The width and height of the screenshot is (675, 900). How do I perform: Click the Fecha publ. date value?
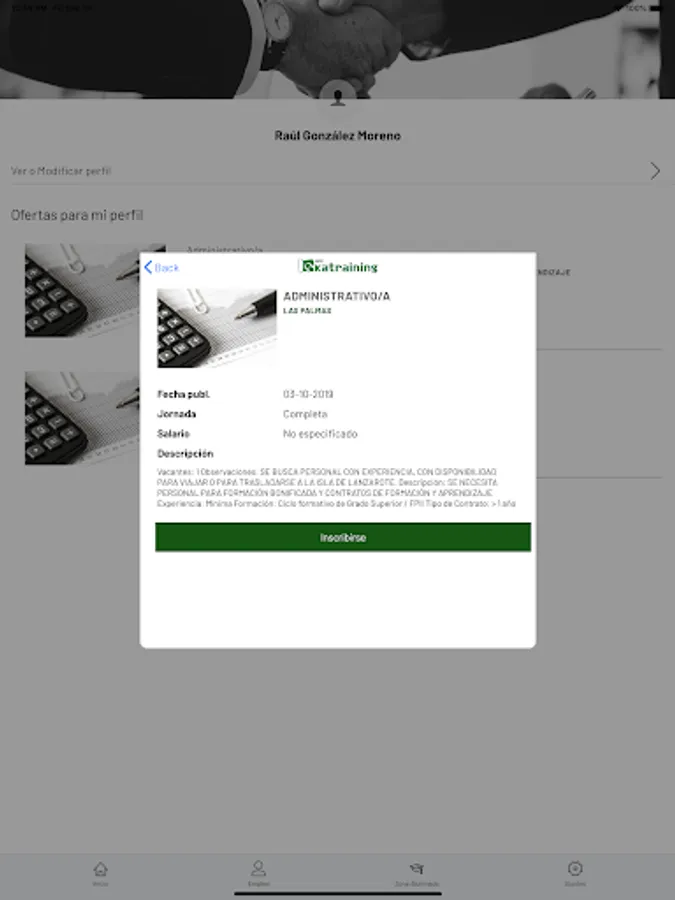click(x=308, y=394)
